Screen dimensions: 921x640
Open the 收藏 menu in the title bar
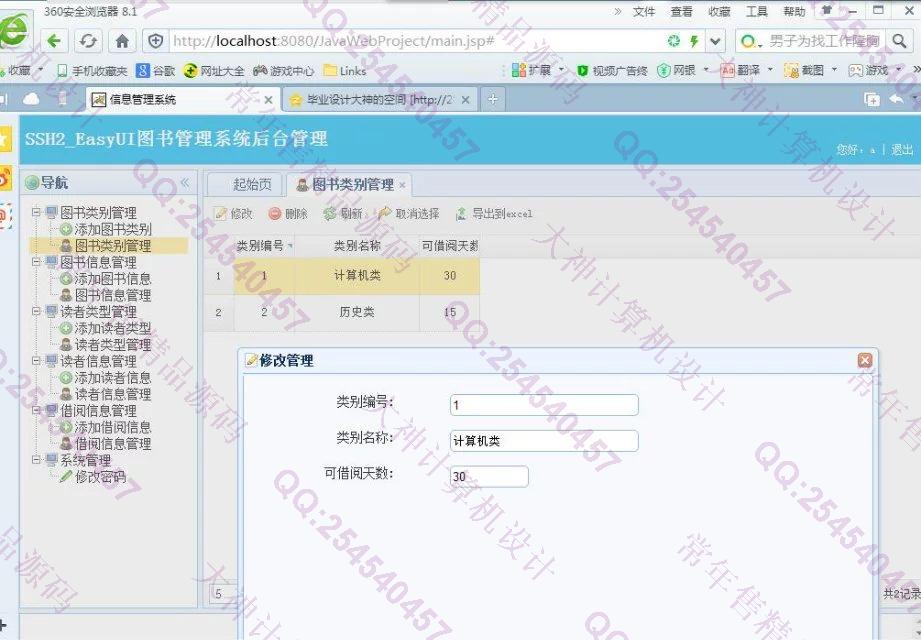point(719,12)
